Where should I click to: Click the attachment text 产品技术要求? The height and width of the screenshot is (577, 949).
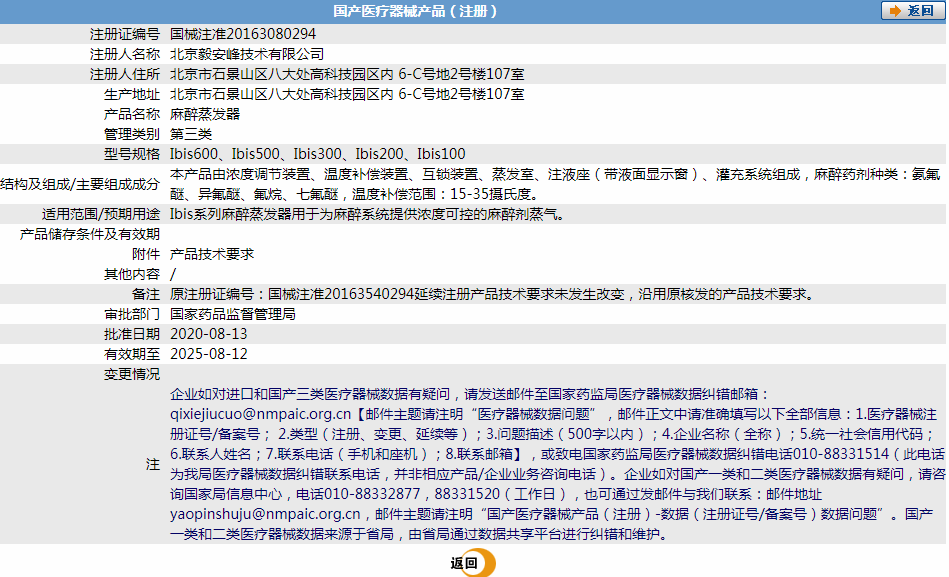pos(212,254)
